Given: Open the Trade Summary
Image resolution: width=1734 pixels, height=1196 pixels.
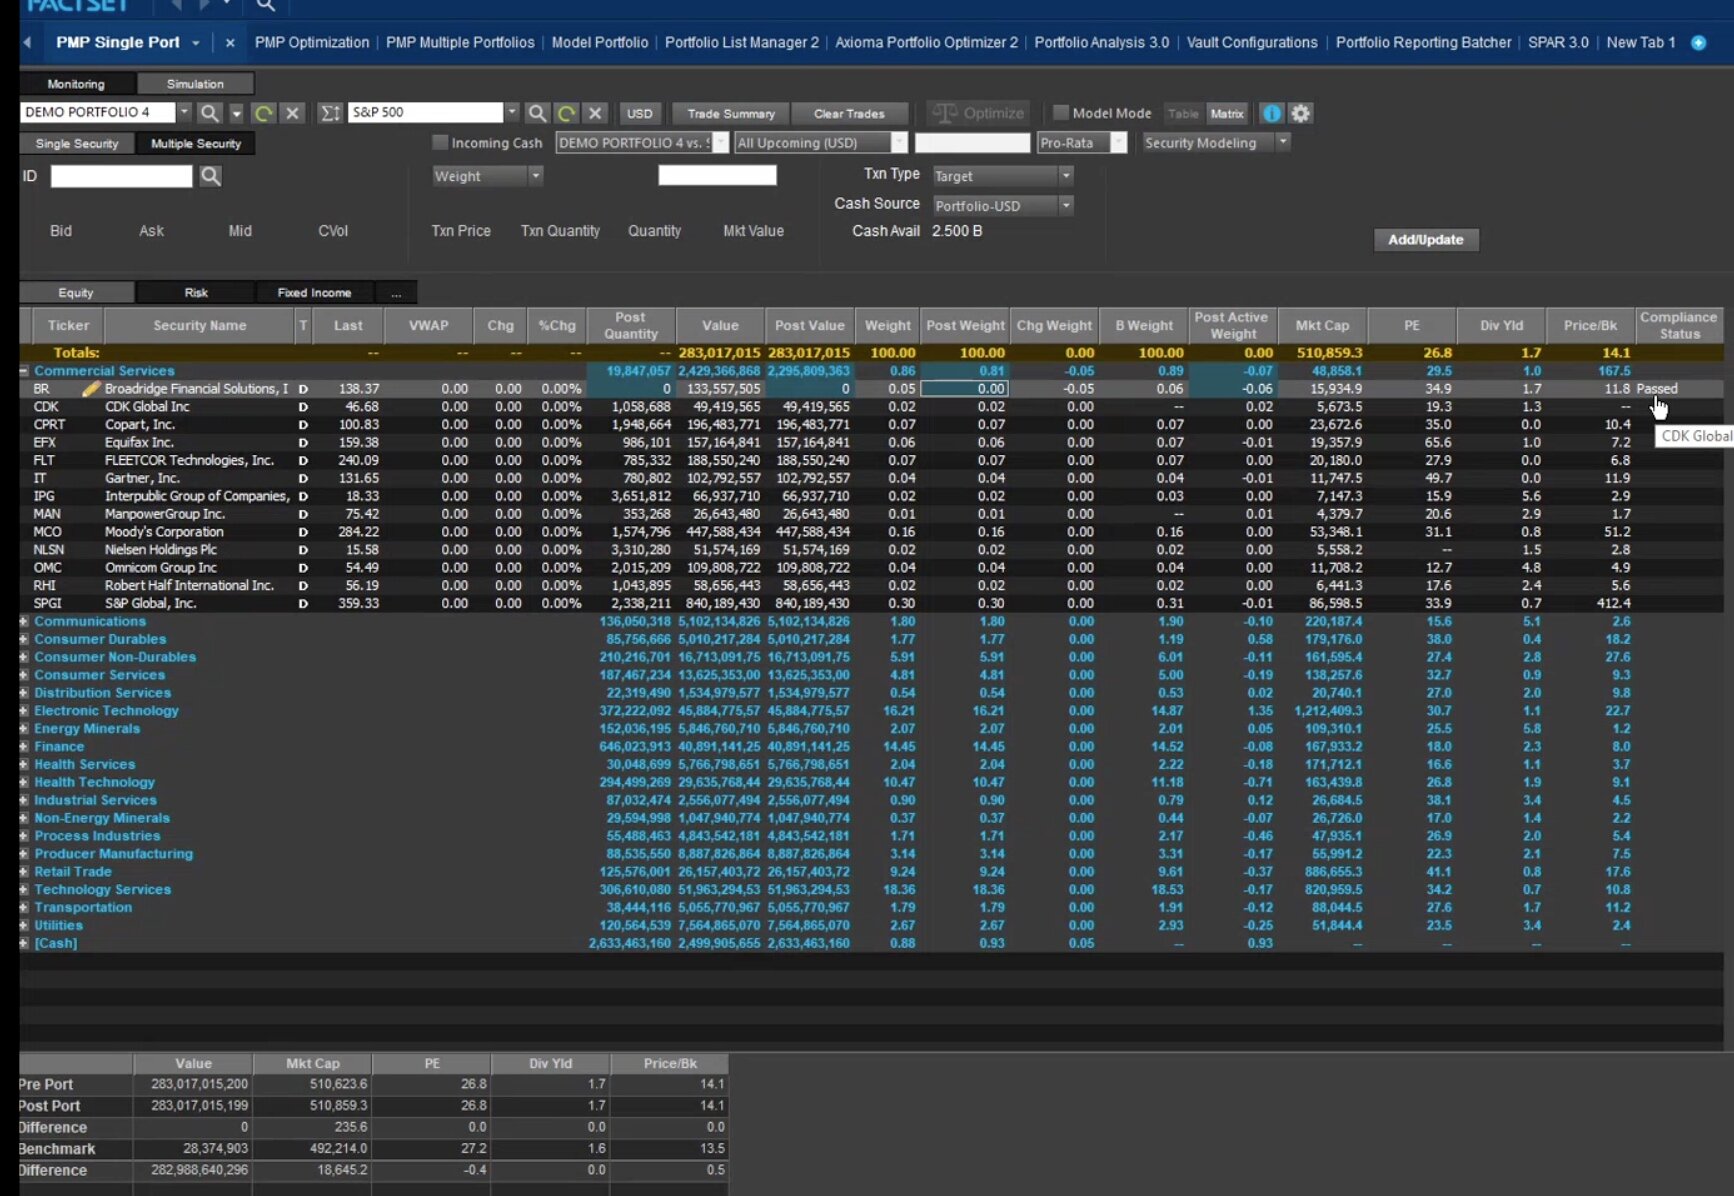Looking at the screenshot, I should [x=731, y=113].
